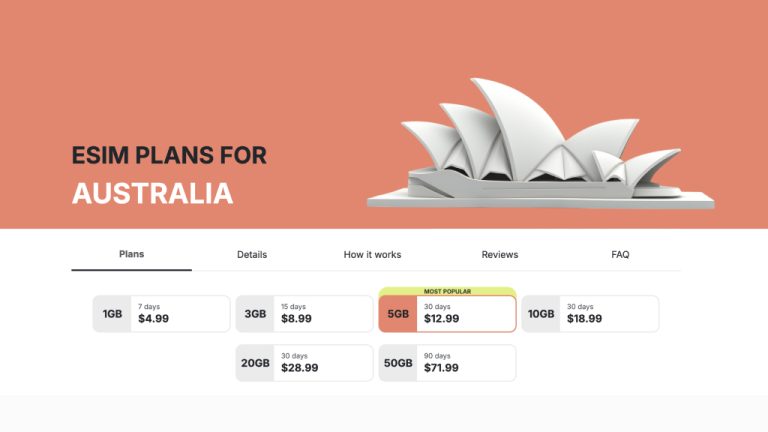This screenshot has height=432, width=768.
Task: Click the $28.99 price
Action: pos(299,368)
